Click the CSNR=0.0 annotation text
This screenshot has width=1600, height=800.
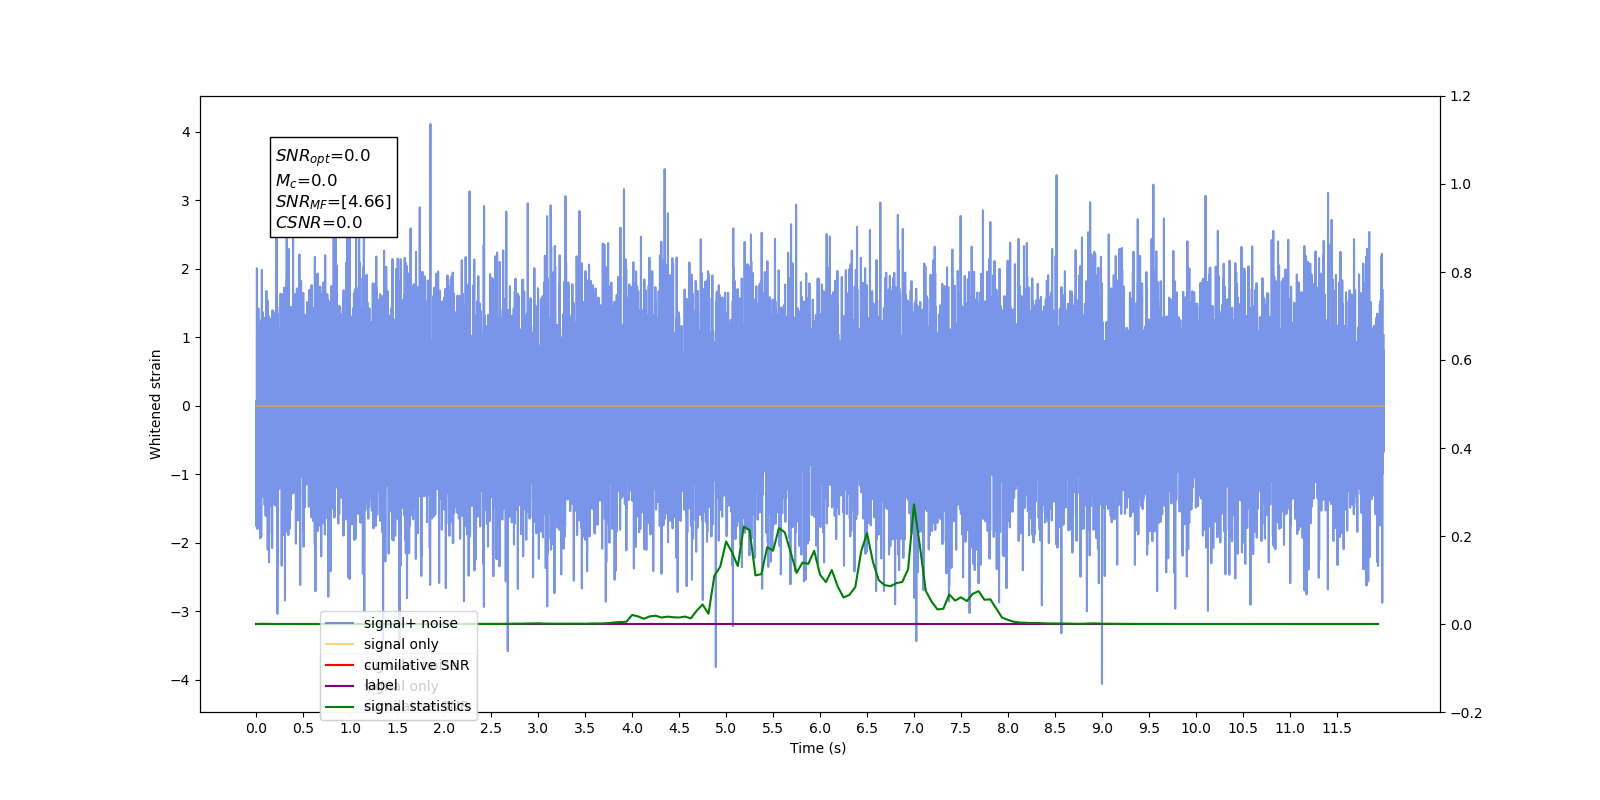coord(319,223)
